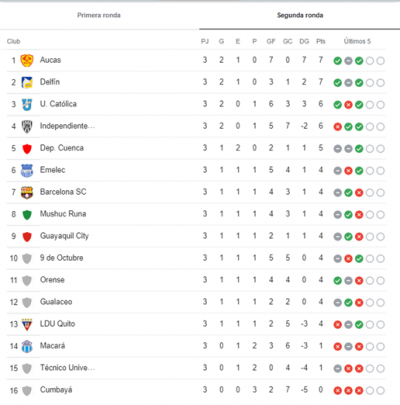Switch to the Primera ronda tab
This screenshot has height=405, width=400.
(x=99, y=15)
